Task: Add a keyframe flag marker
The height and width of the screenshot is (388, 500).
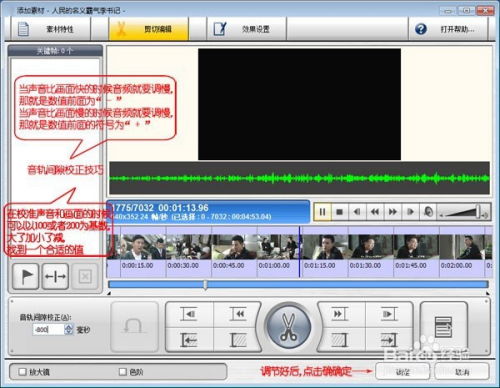Action: (26, 276)
